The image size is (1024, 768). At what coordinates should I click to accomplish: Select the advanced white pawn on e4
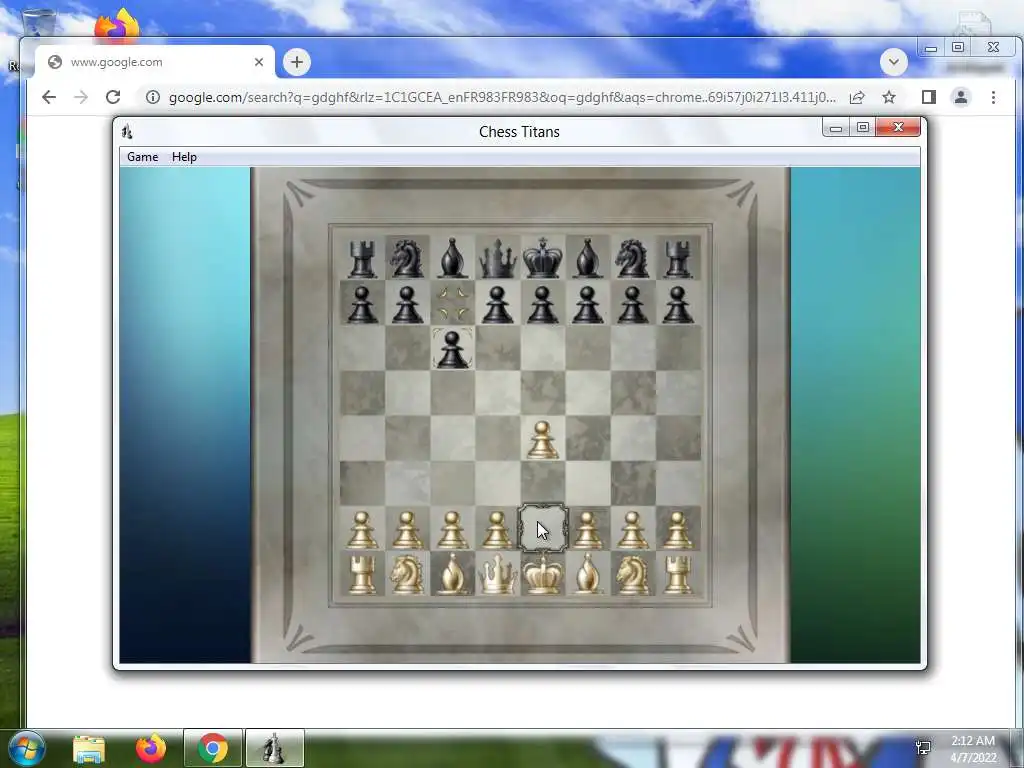(543, 440)
